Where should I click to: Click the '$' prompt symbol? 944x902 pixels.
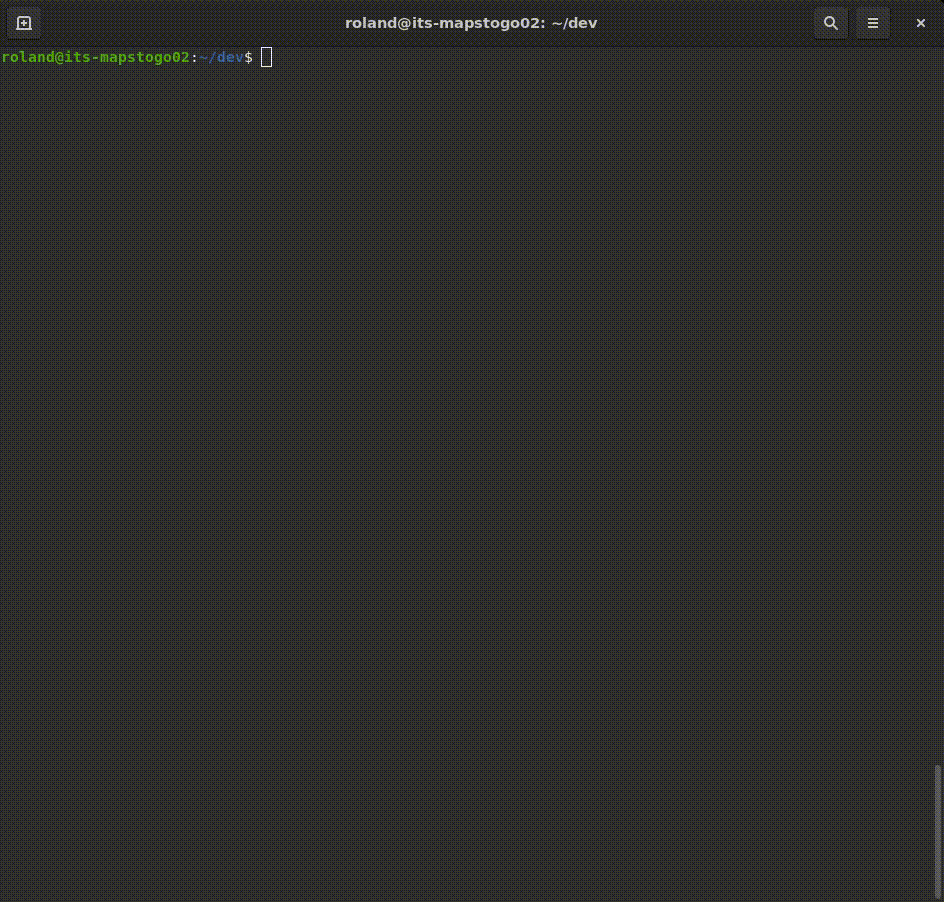(x=249, y=58)
